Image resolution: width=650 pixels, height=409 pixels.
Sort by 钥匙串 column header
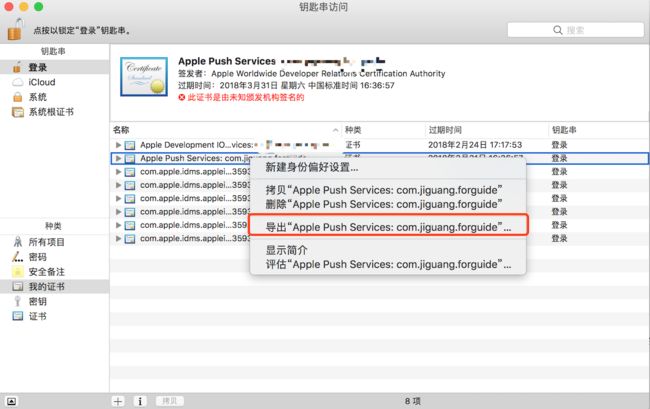[x=599, y=130]
